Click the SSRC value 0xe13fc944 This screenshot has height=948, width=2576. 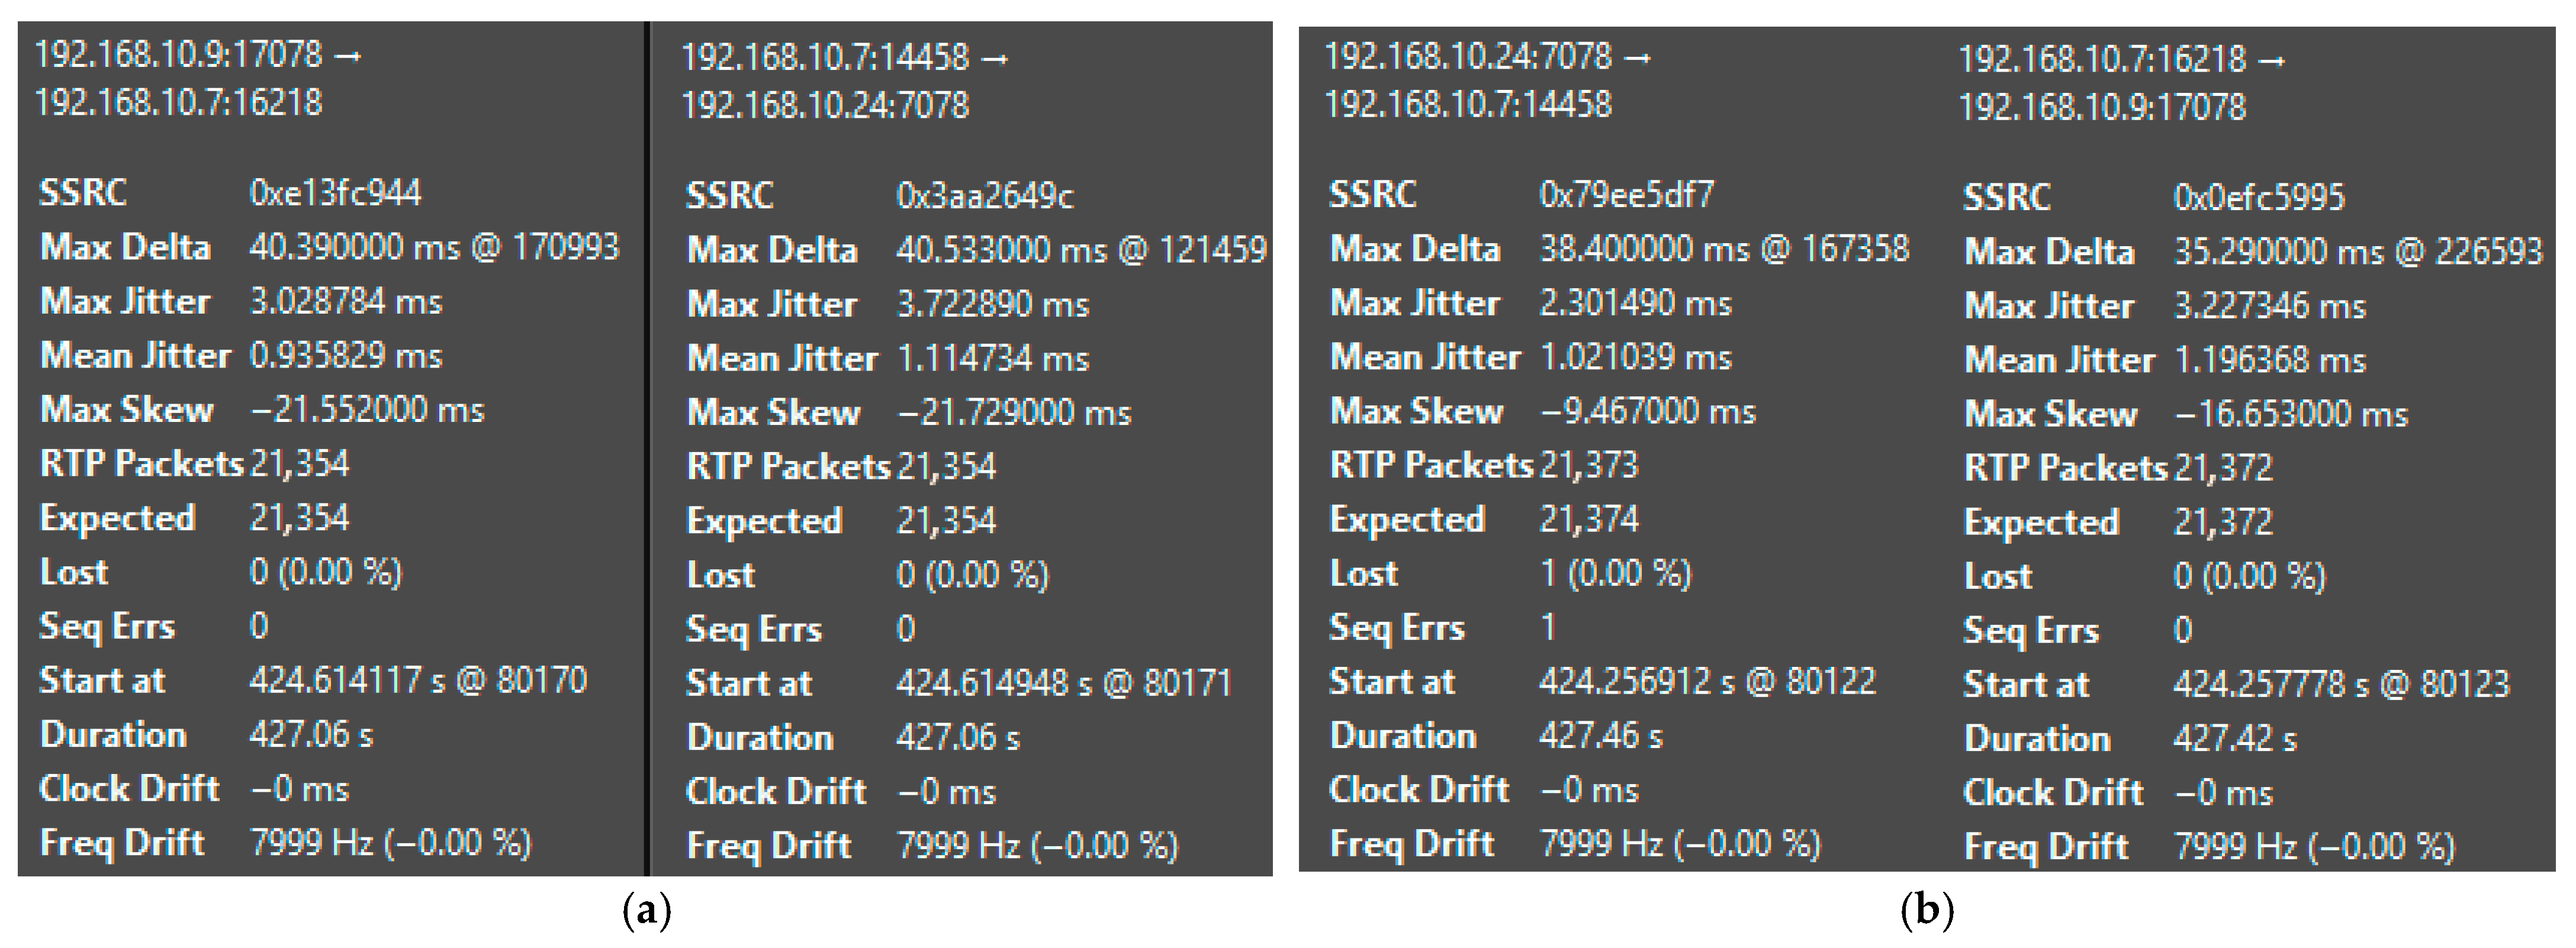tap(335, 193)
